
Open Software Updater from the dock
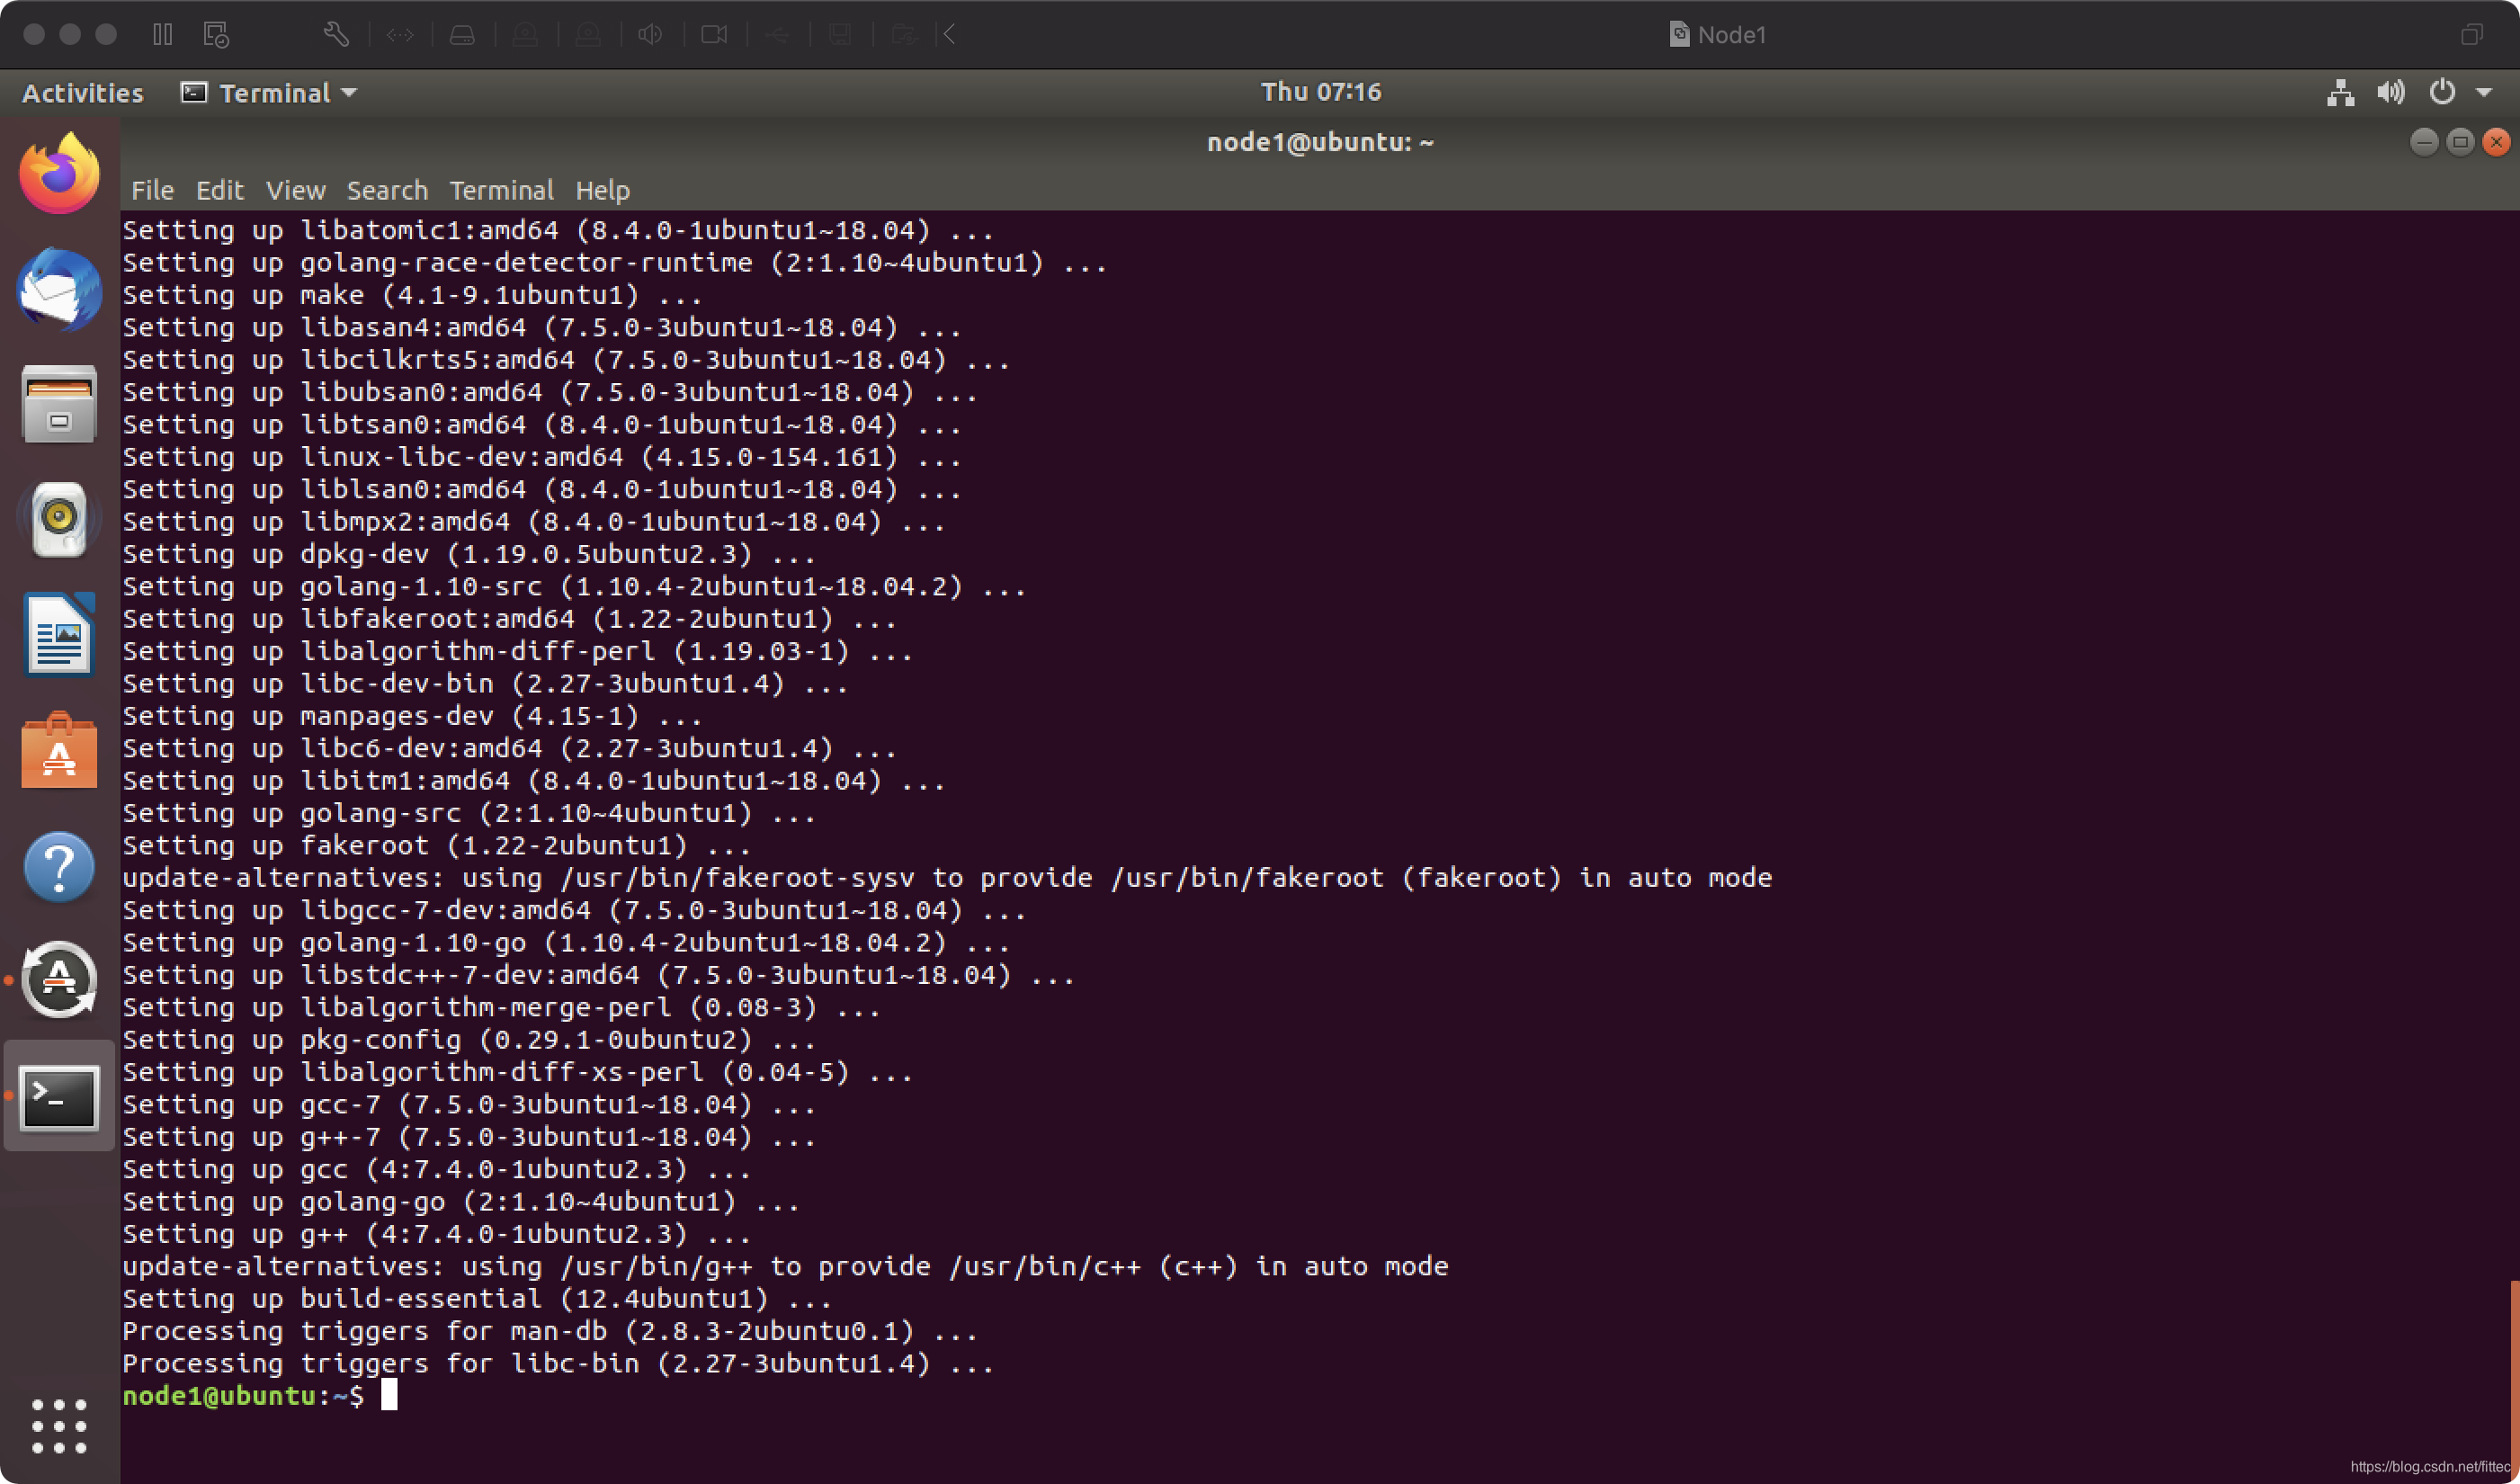(59, 980)
